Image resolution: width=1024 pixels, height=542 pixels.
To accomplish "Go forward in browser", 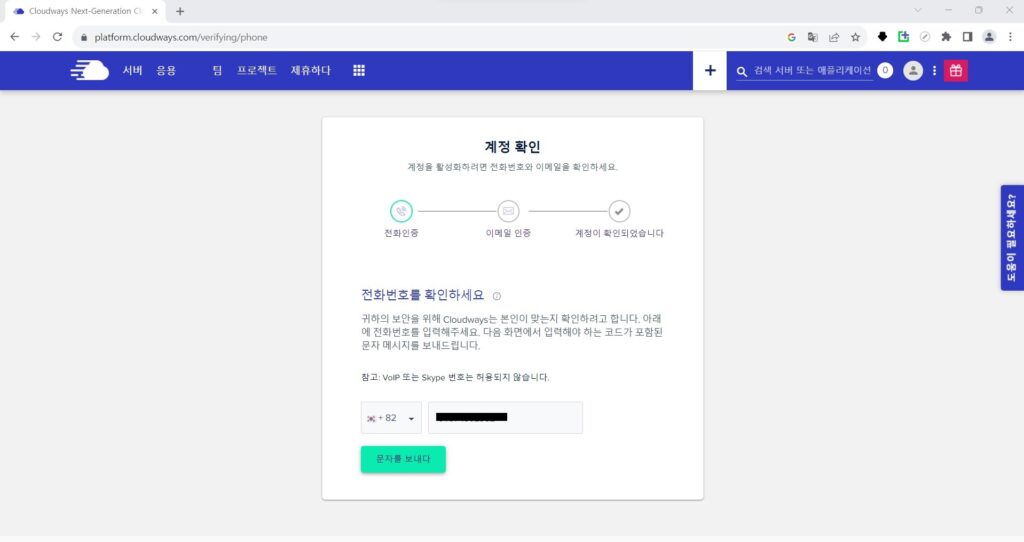I will 36,37.
